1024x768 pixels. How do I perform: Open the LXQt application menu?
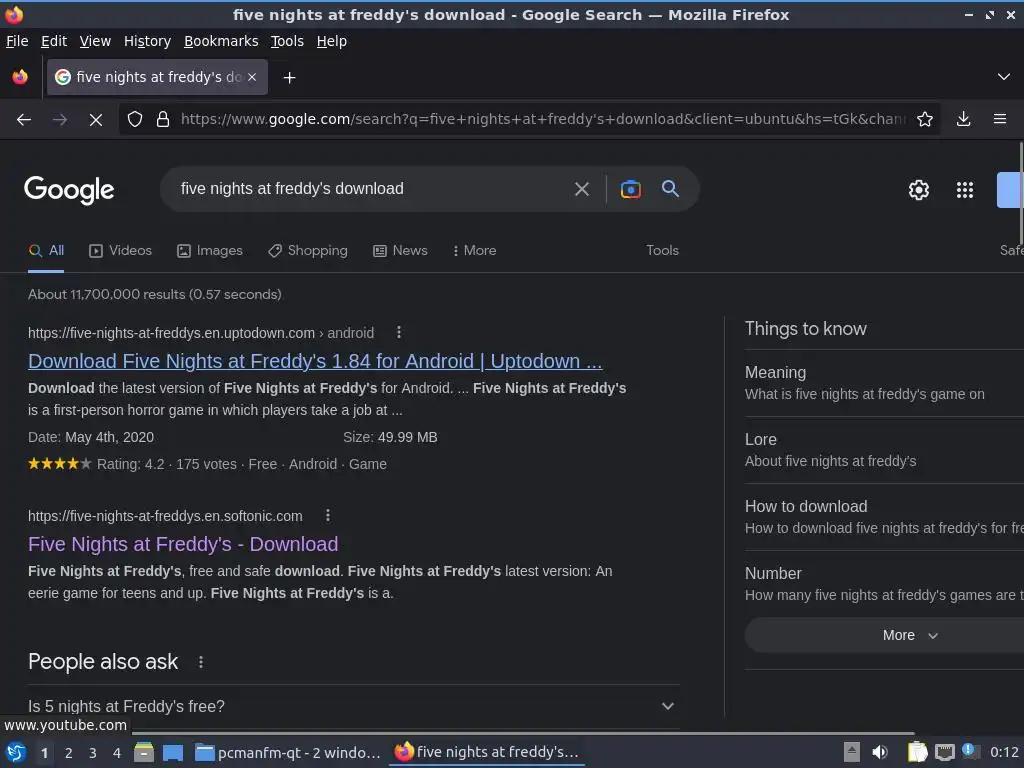[x=16, y=752]
